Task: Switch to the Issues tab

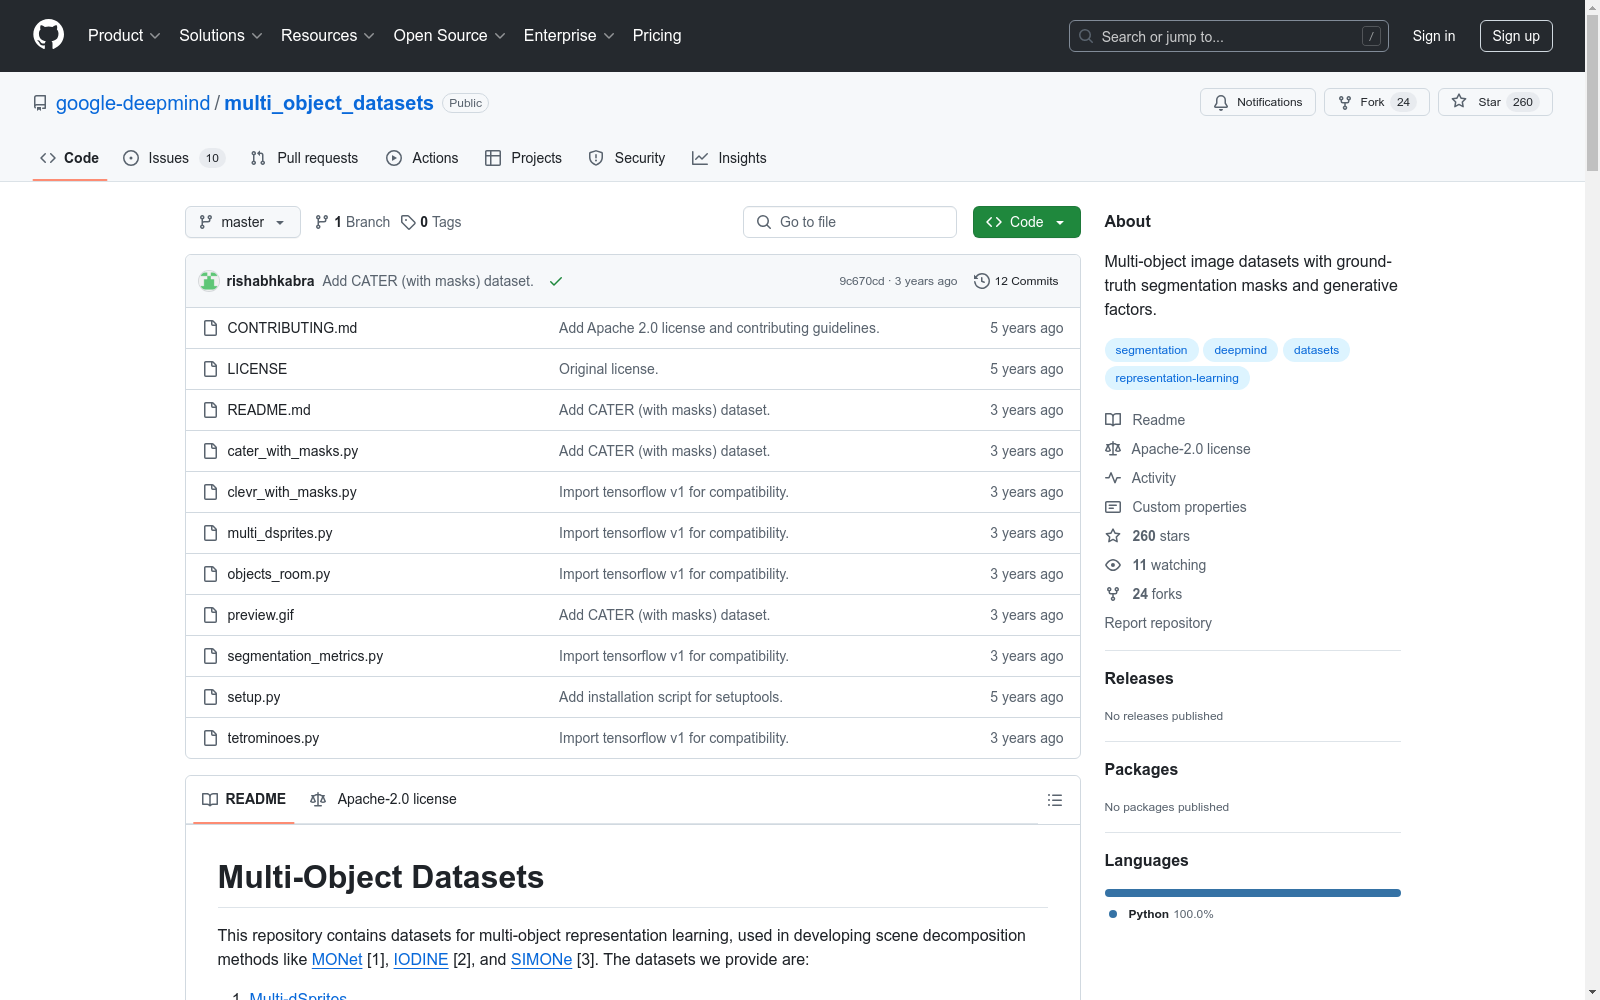Action: tap(174, 158)
